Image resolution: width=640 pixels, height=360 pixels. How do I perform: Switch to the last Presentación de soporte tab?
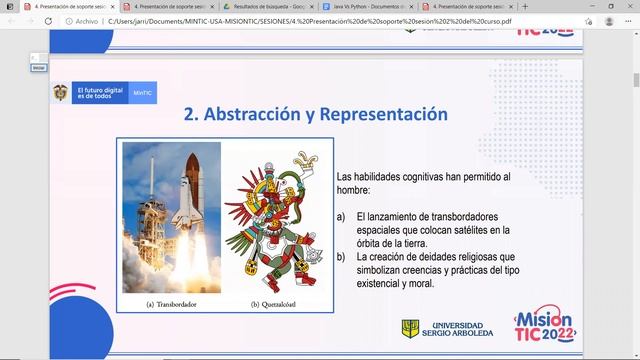click(468, 7)
